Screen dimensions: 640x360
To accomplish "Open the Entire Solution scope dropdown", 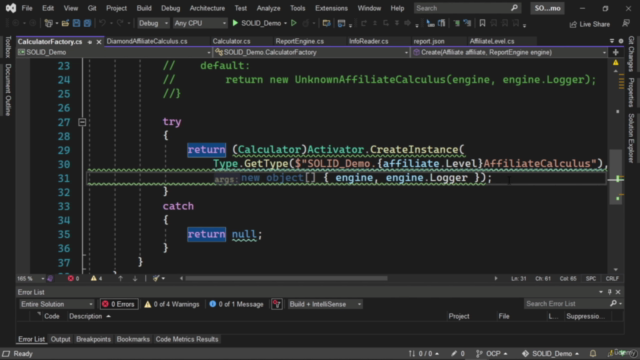I will pyautogui.click(x=57, y=304).
